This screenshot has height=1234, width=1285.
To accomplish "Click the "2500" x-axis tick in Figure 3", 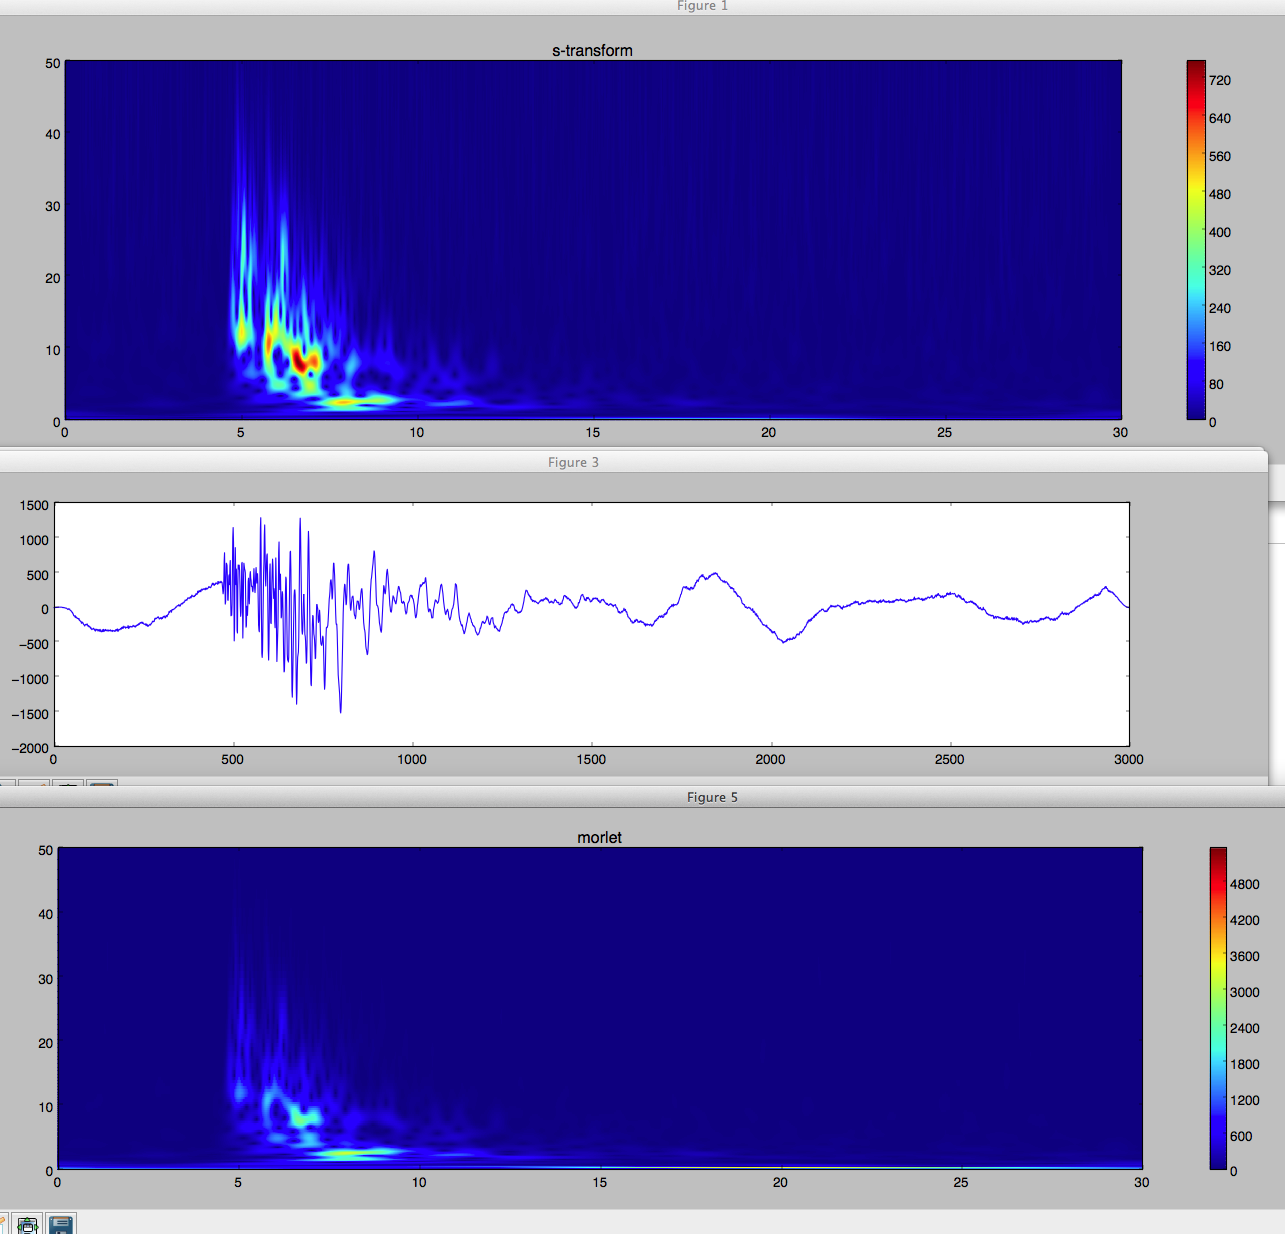I will pyautogui.click(x=950, y=759).
